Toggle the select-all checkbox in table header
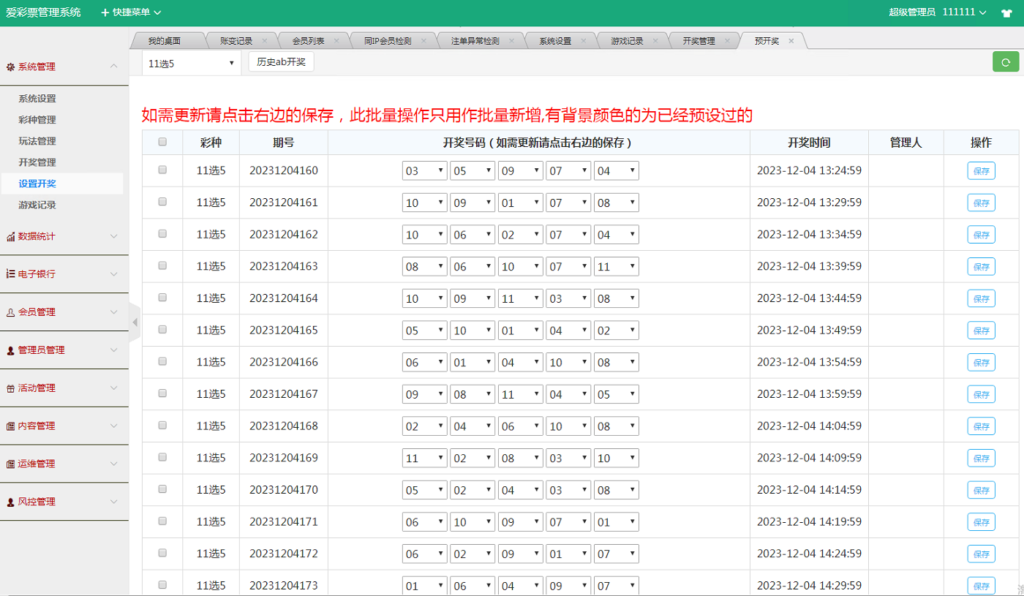The width and height of the screenshot is (1024, 596). coord(161,142)
